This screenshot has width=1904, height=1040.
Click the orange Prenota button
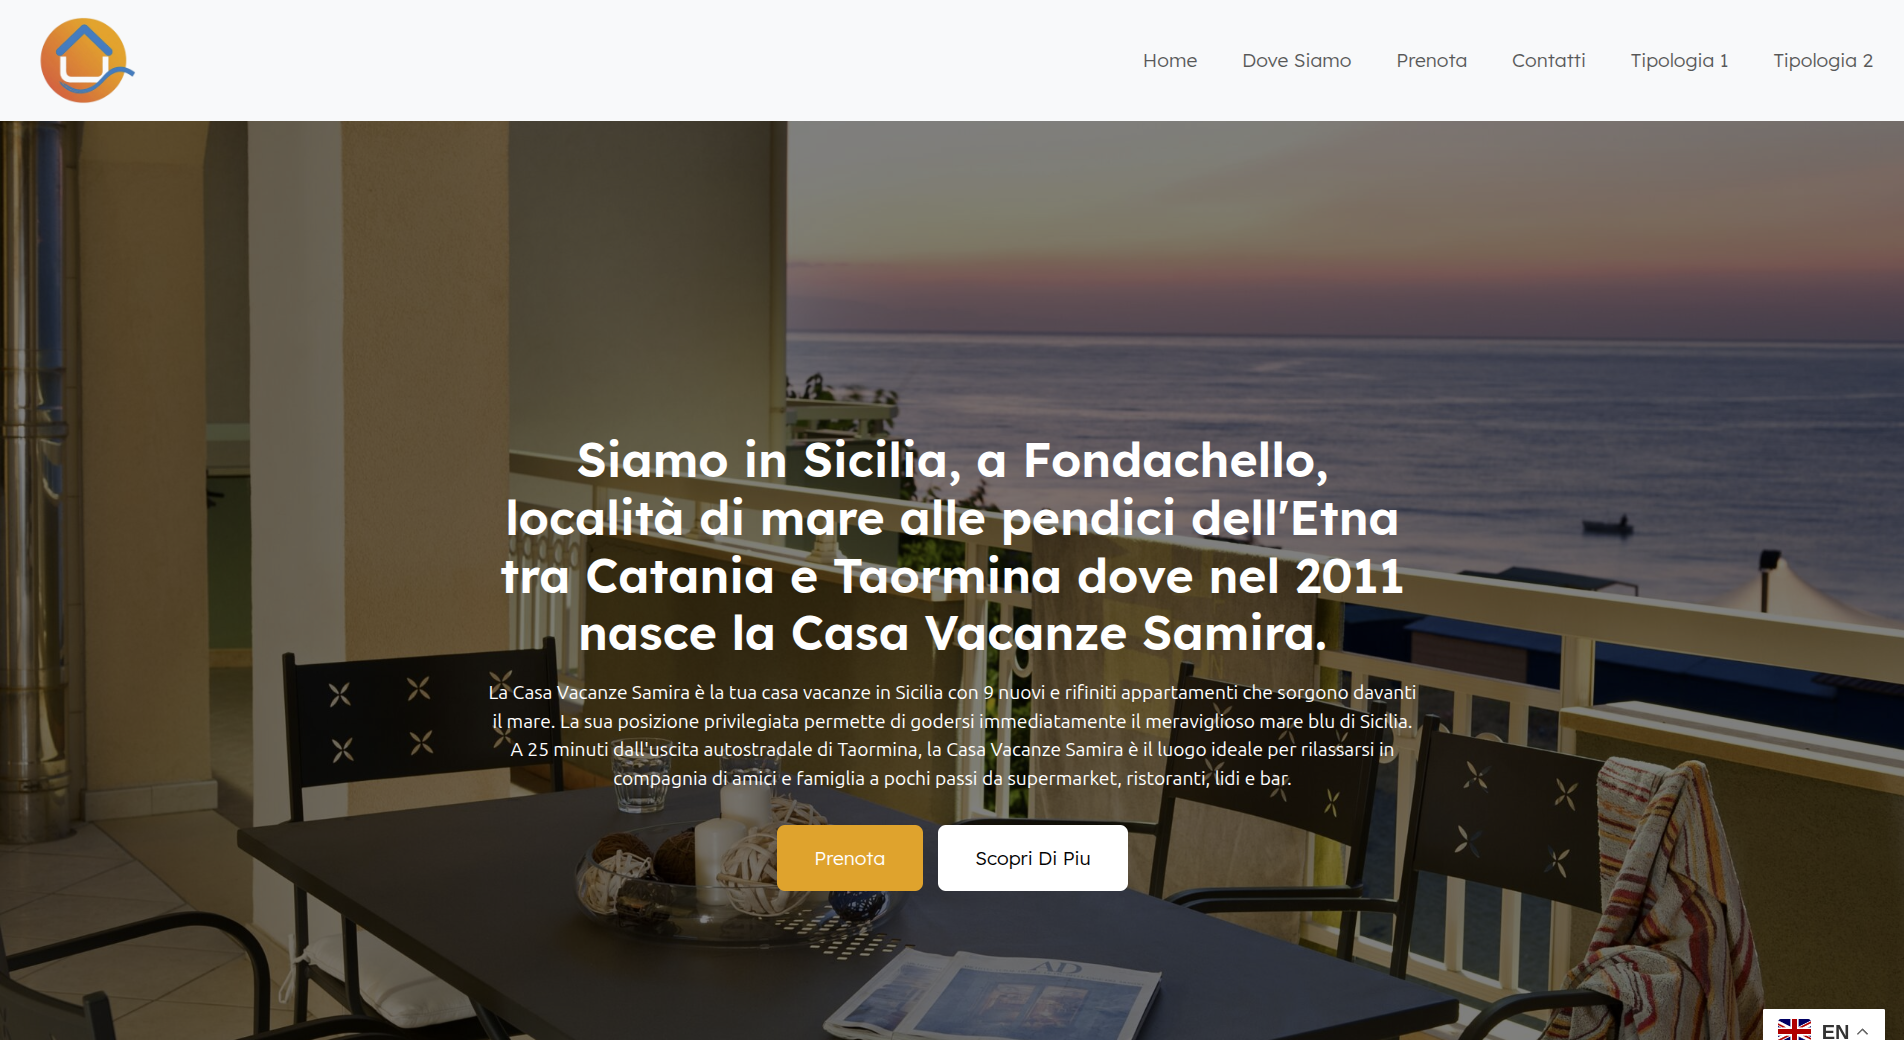pos(850,858)
